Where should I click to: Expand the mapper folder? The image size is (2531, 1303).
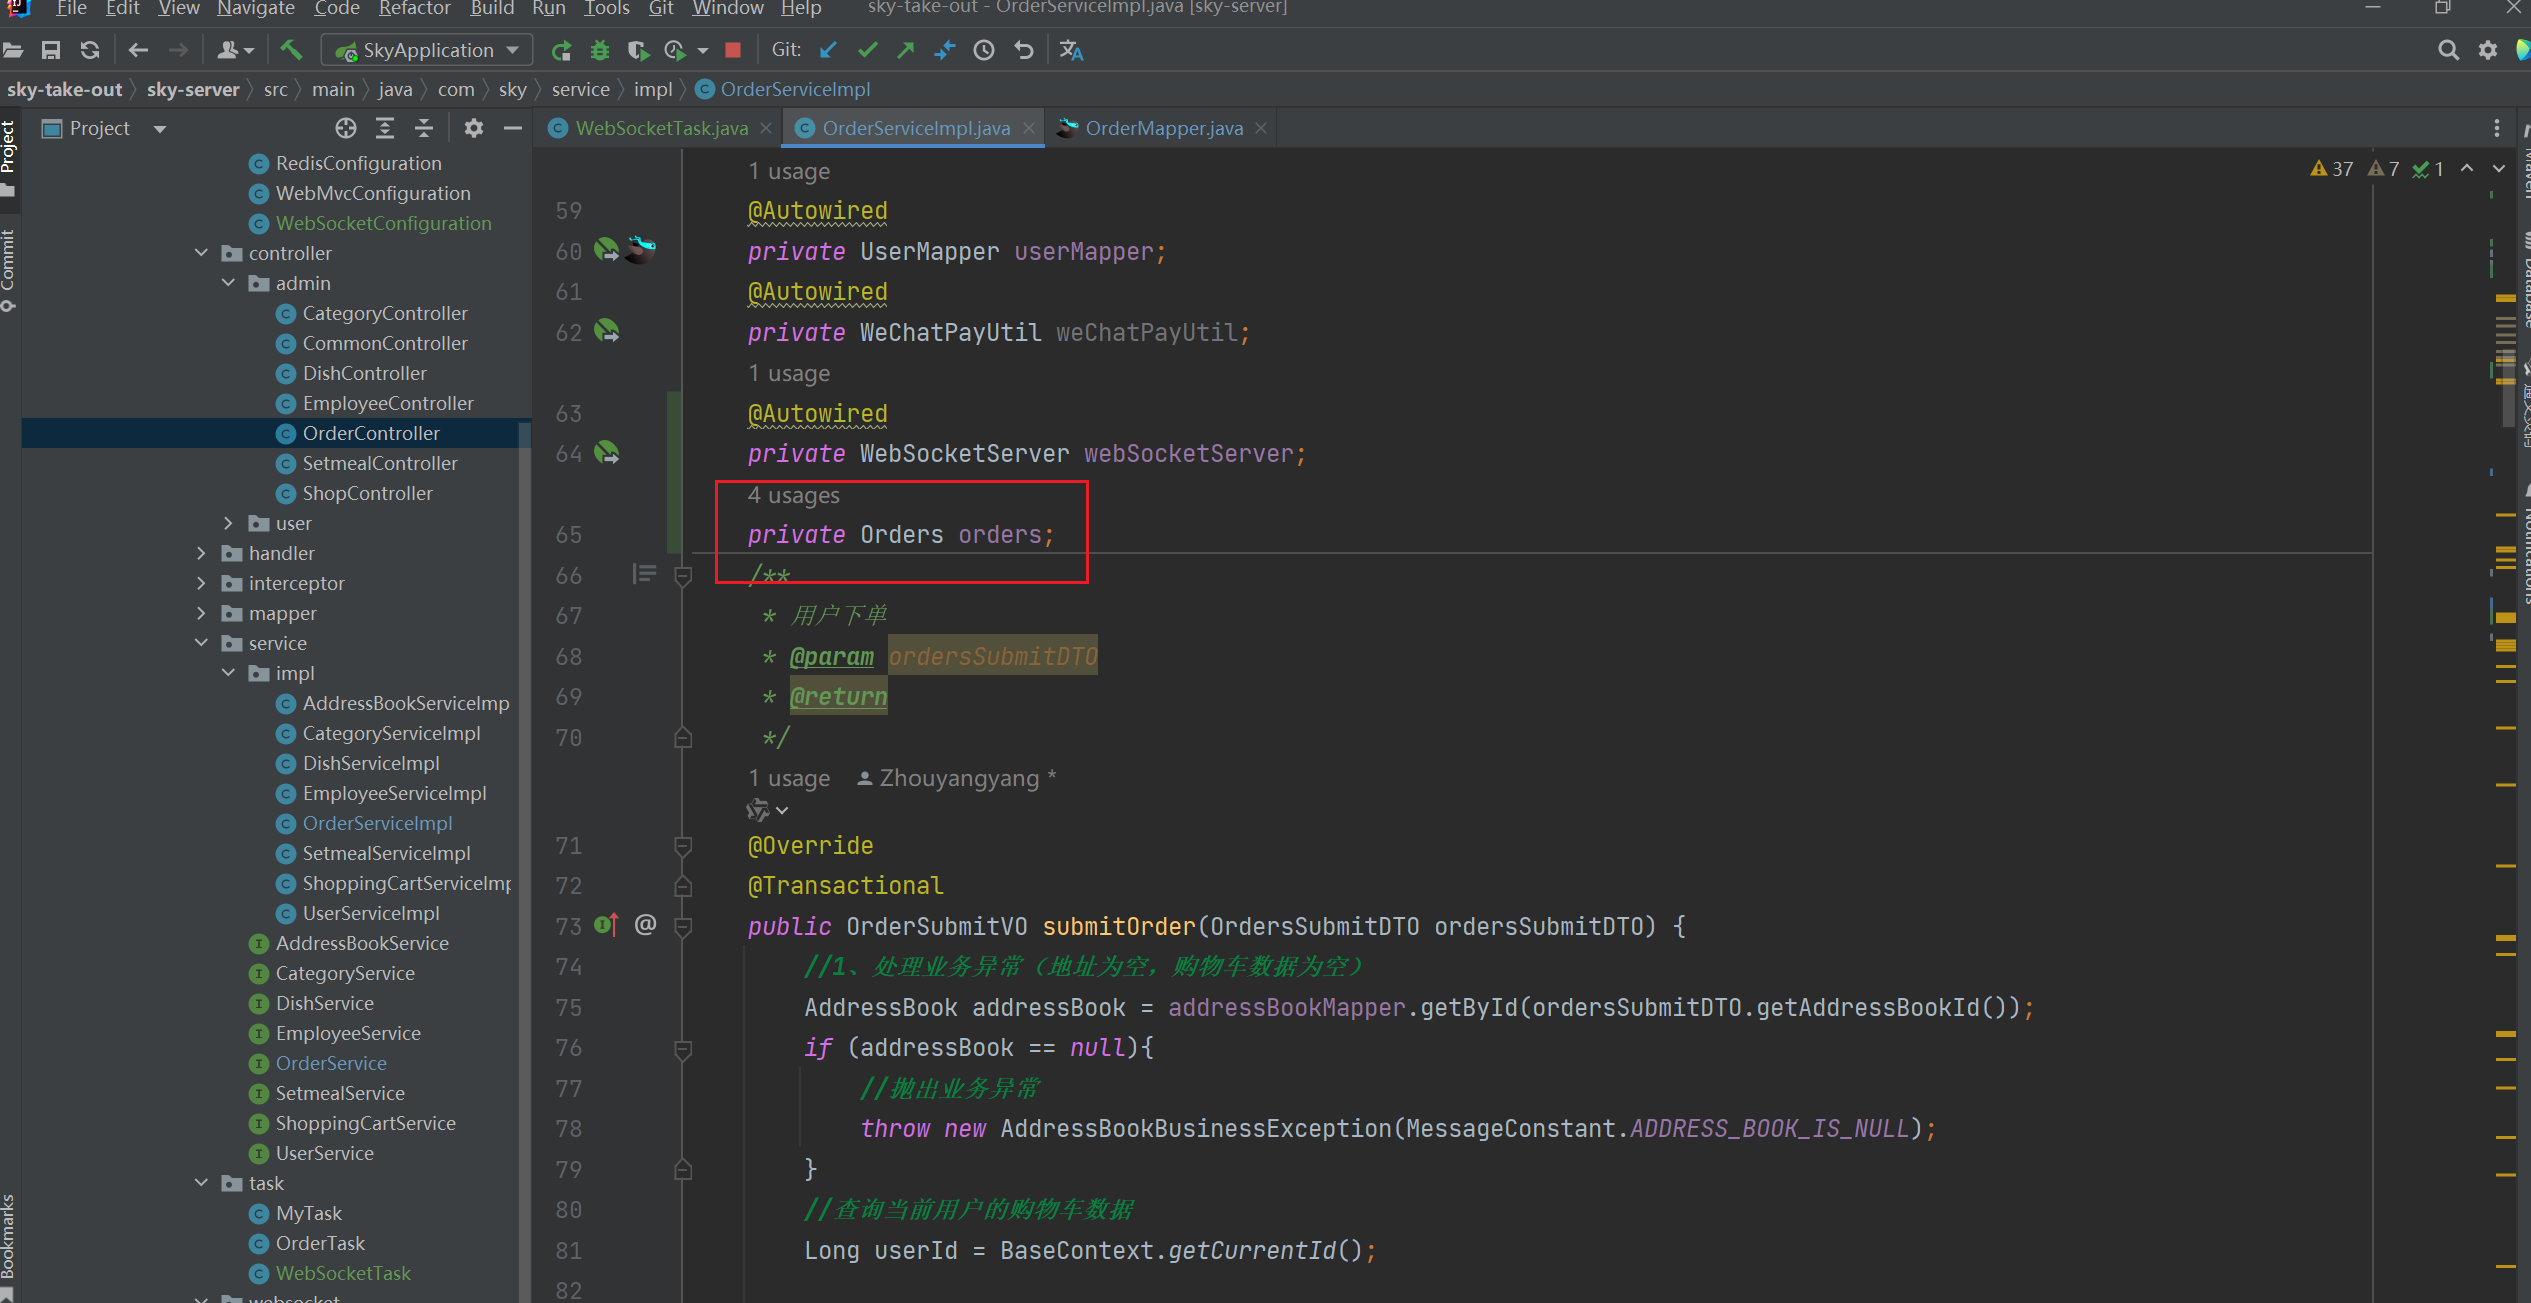[x=202, y=613]
